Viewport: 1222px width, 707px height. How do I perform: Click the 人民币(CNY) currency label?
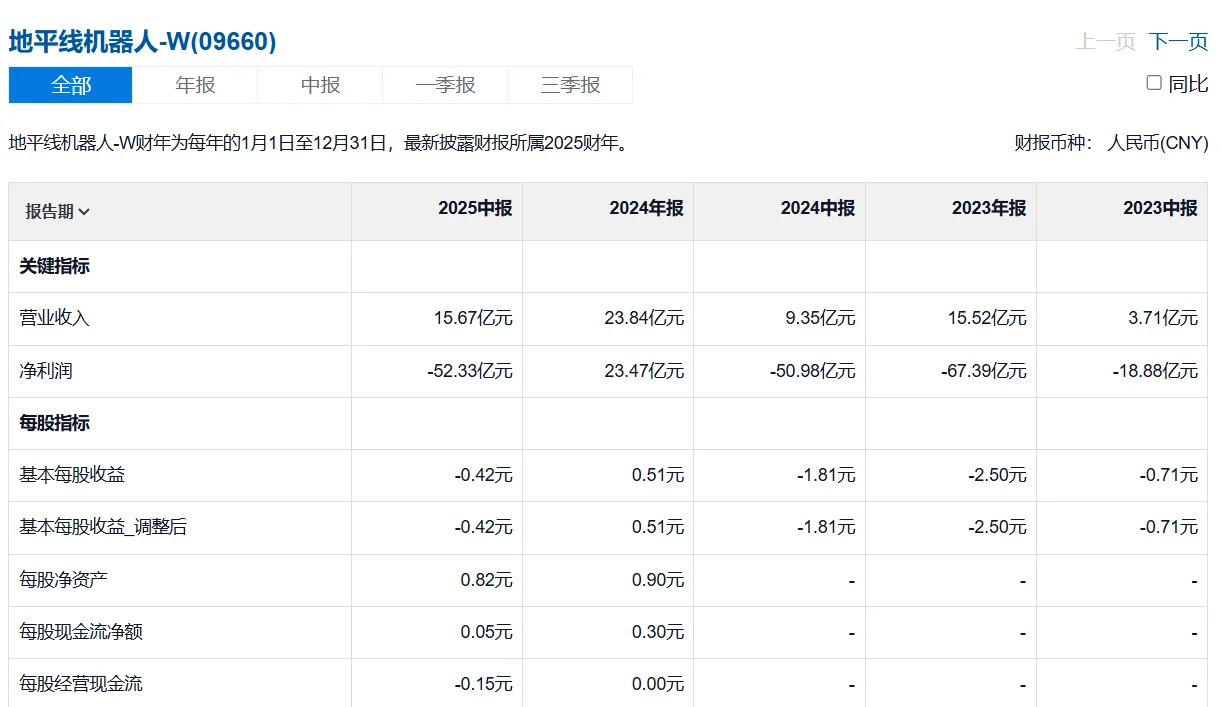pyautogui.click(x=1158, y=143)
